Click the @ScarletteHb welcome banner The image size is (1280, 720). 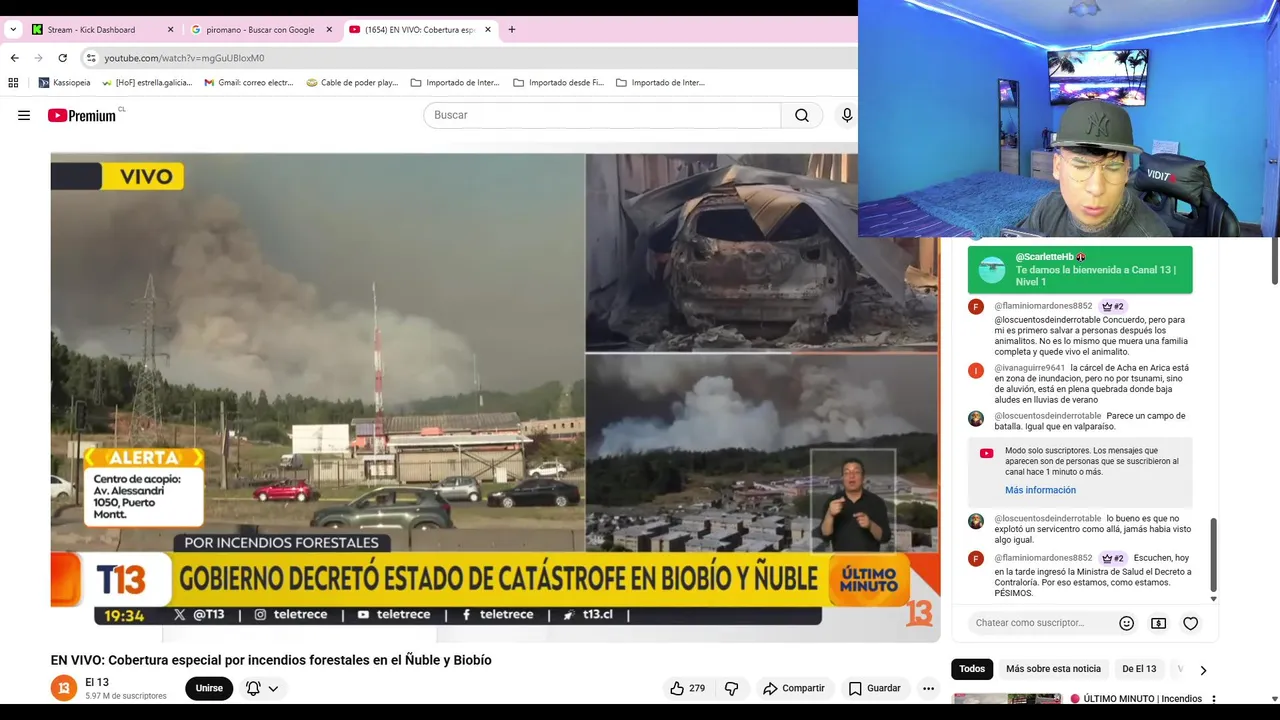pos(1080,270)
